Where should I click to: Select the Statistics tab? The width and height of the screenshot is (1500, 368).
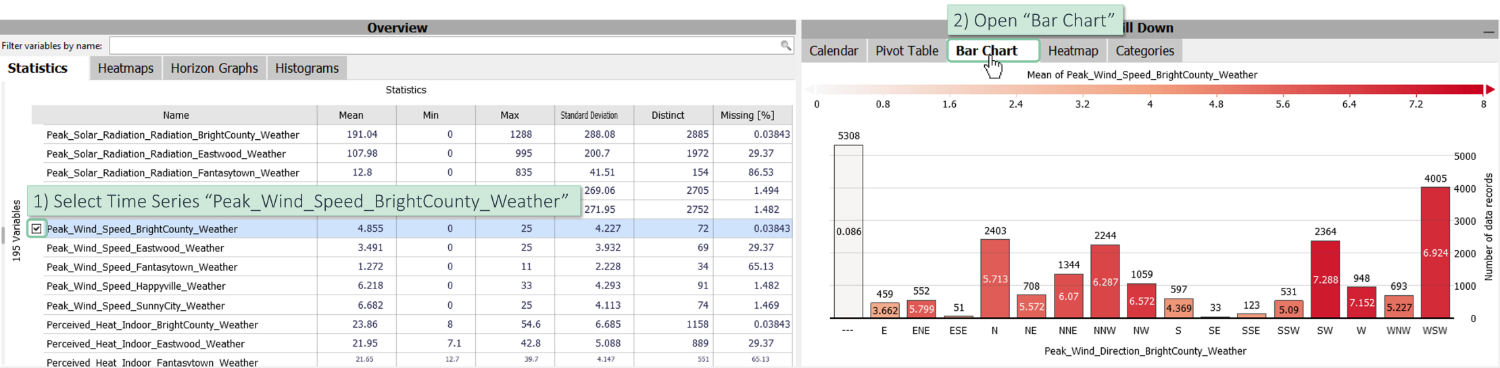click(38, 68)
